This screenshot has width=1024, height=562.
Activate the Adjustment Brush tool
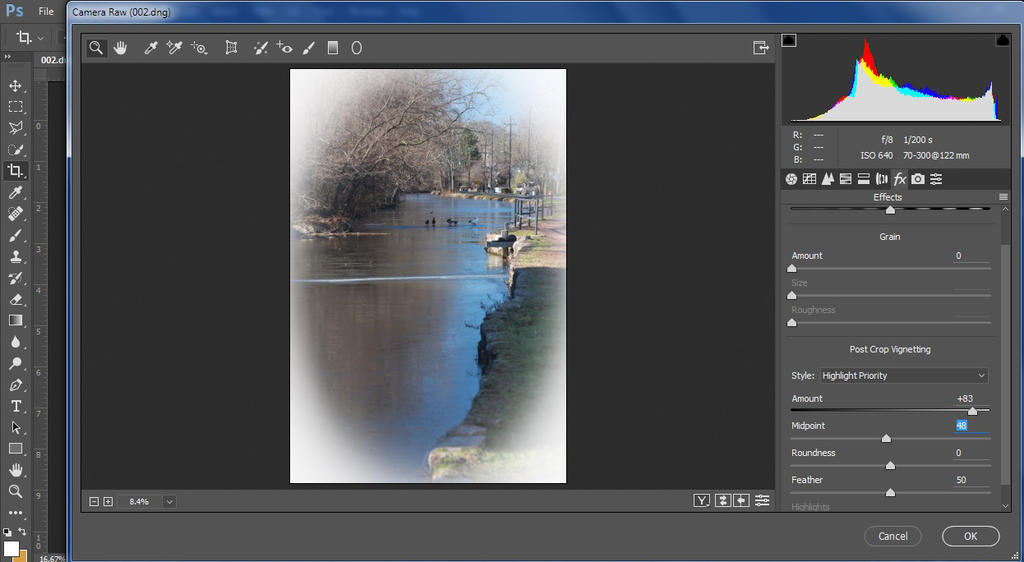pyautogui.click(x=309, y=47)
